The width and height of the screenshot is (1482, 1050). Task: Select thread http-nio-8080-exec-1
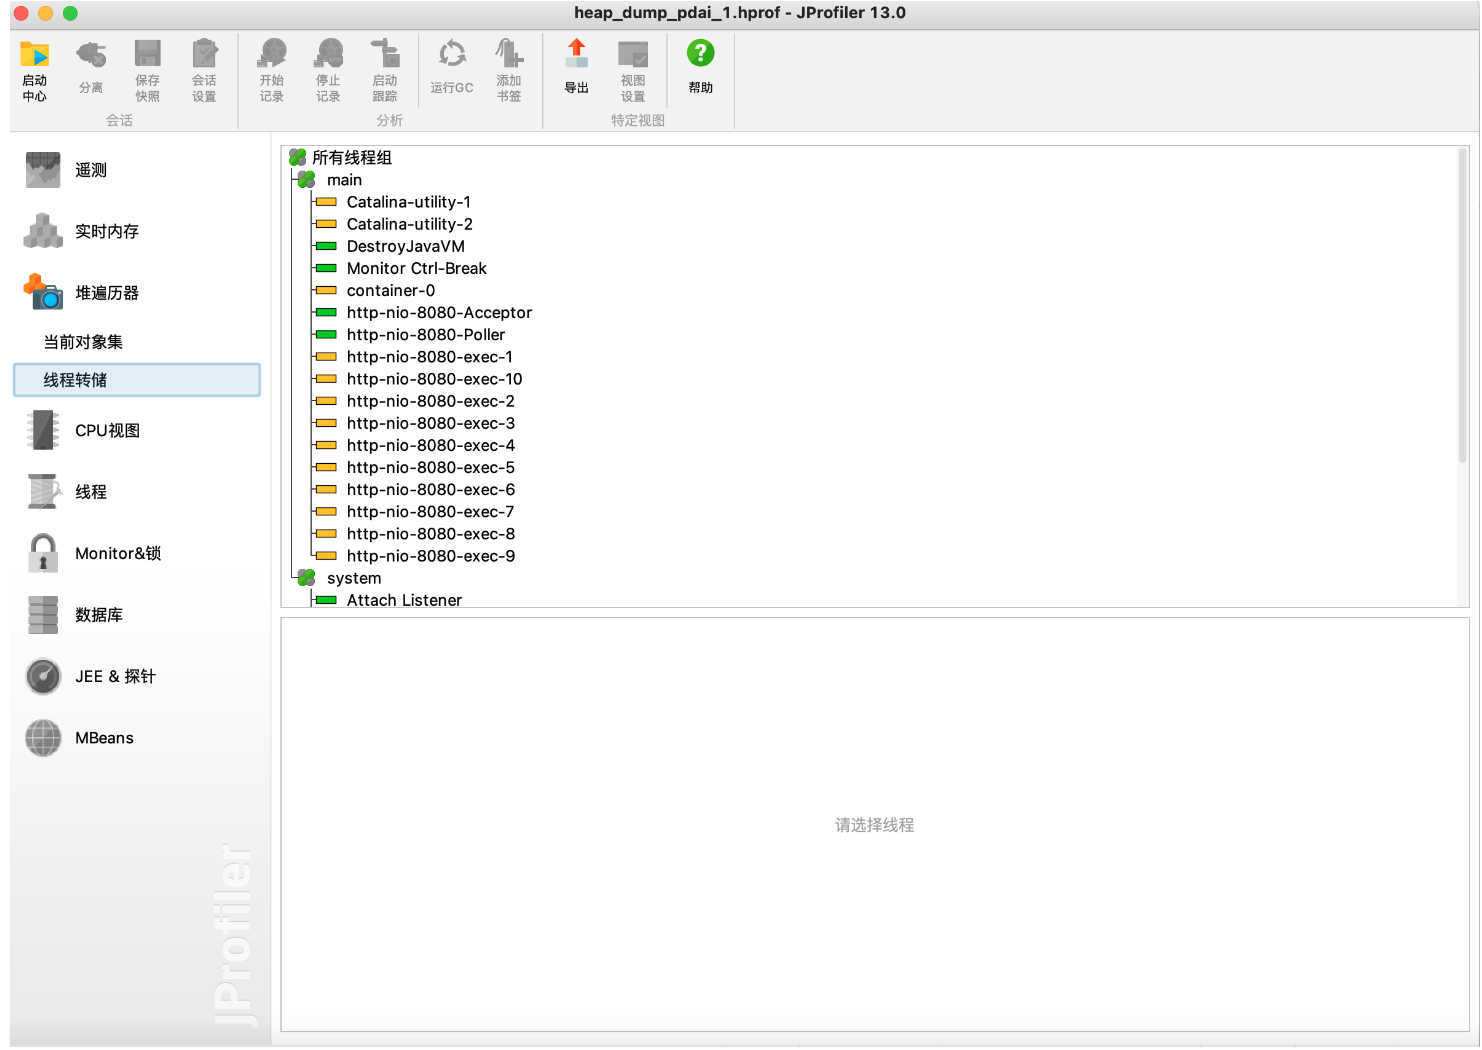(x=429, y=357)
